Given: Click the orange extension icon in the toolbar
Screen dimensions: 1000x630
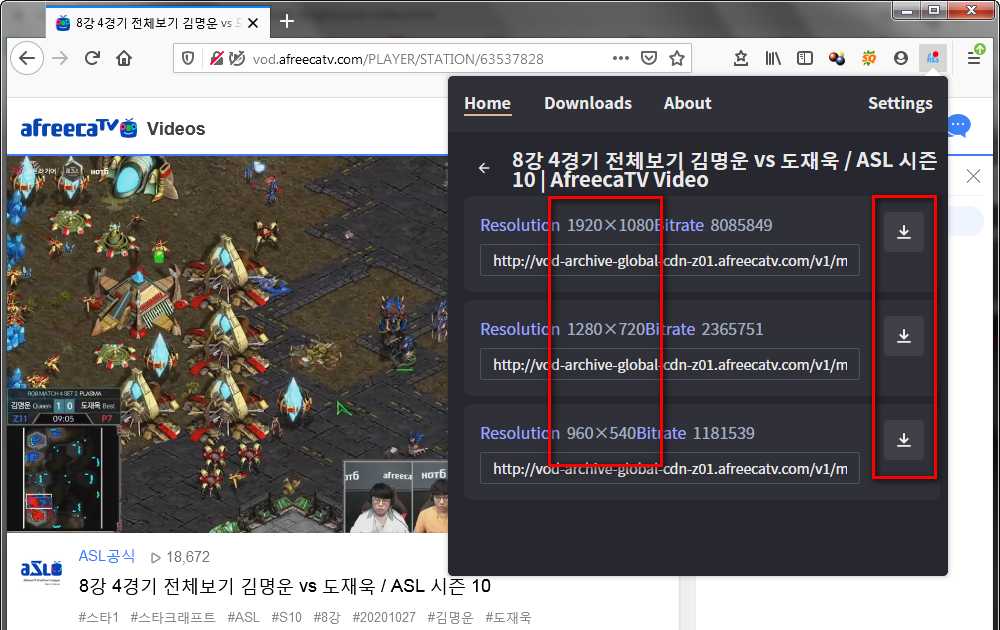Looking at the screenshot, I should click(x=869, y=59).
